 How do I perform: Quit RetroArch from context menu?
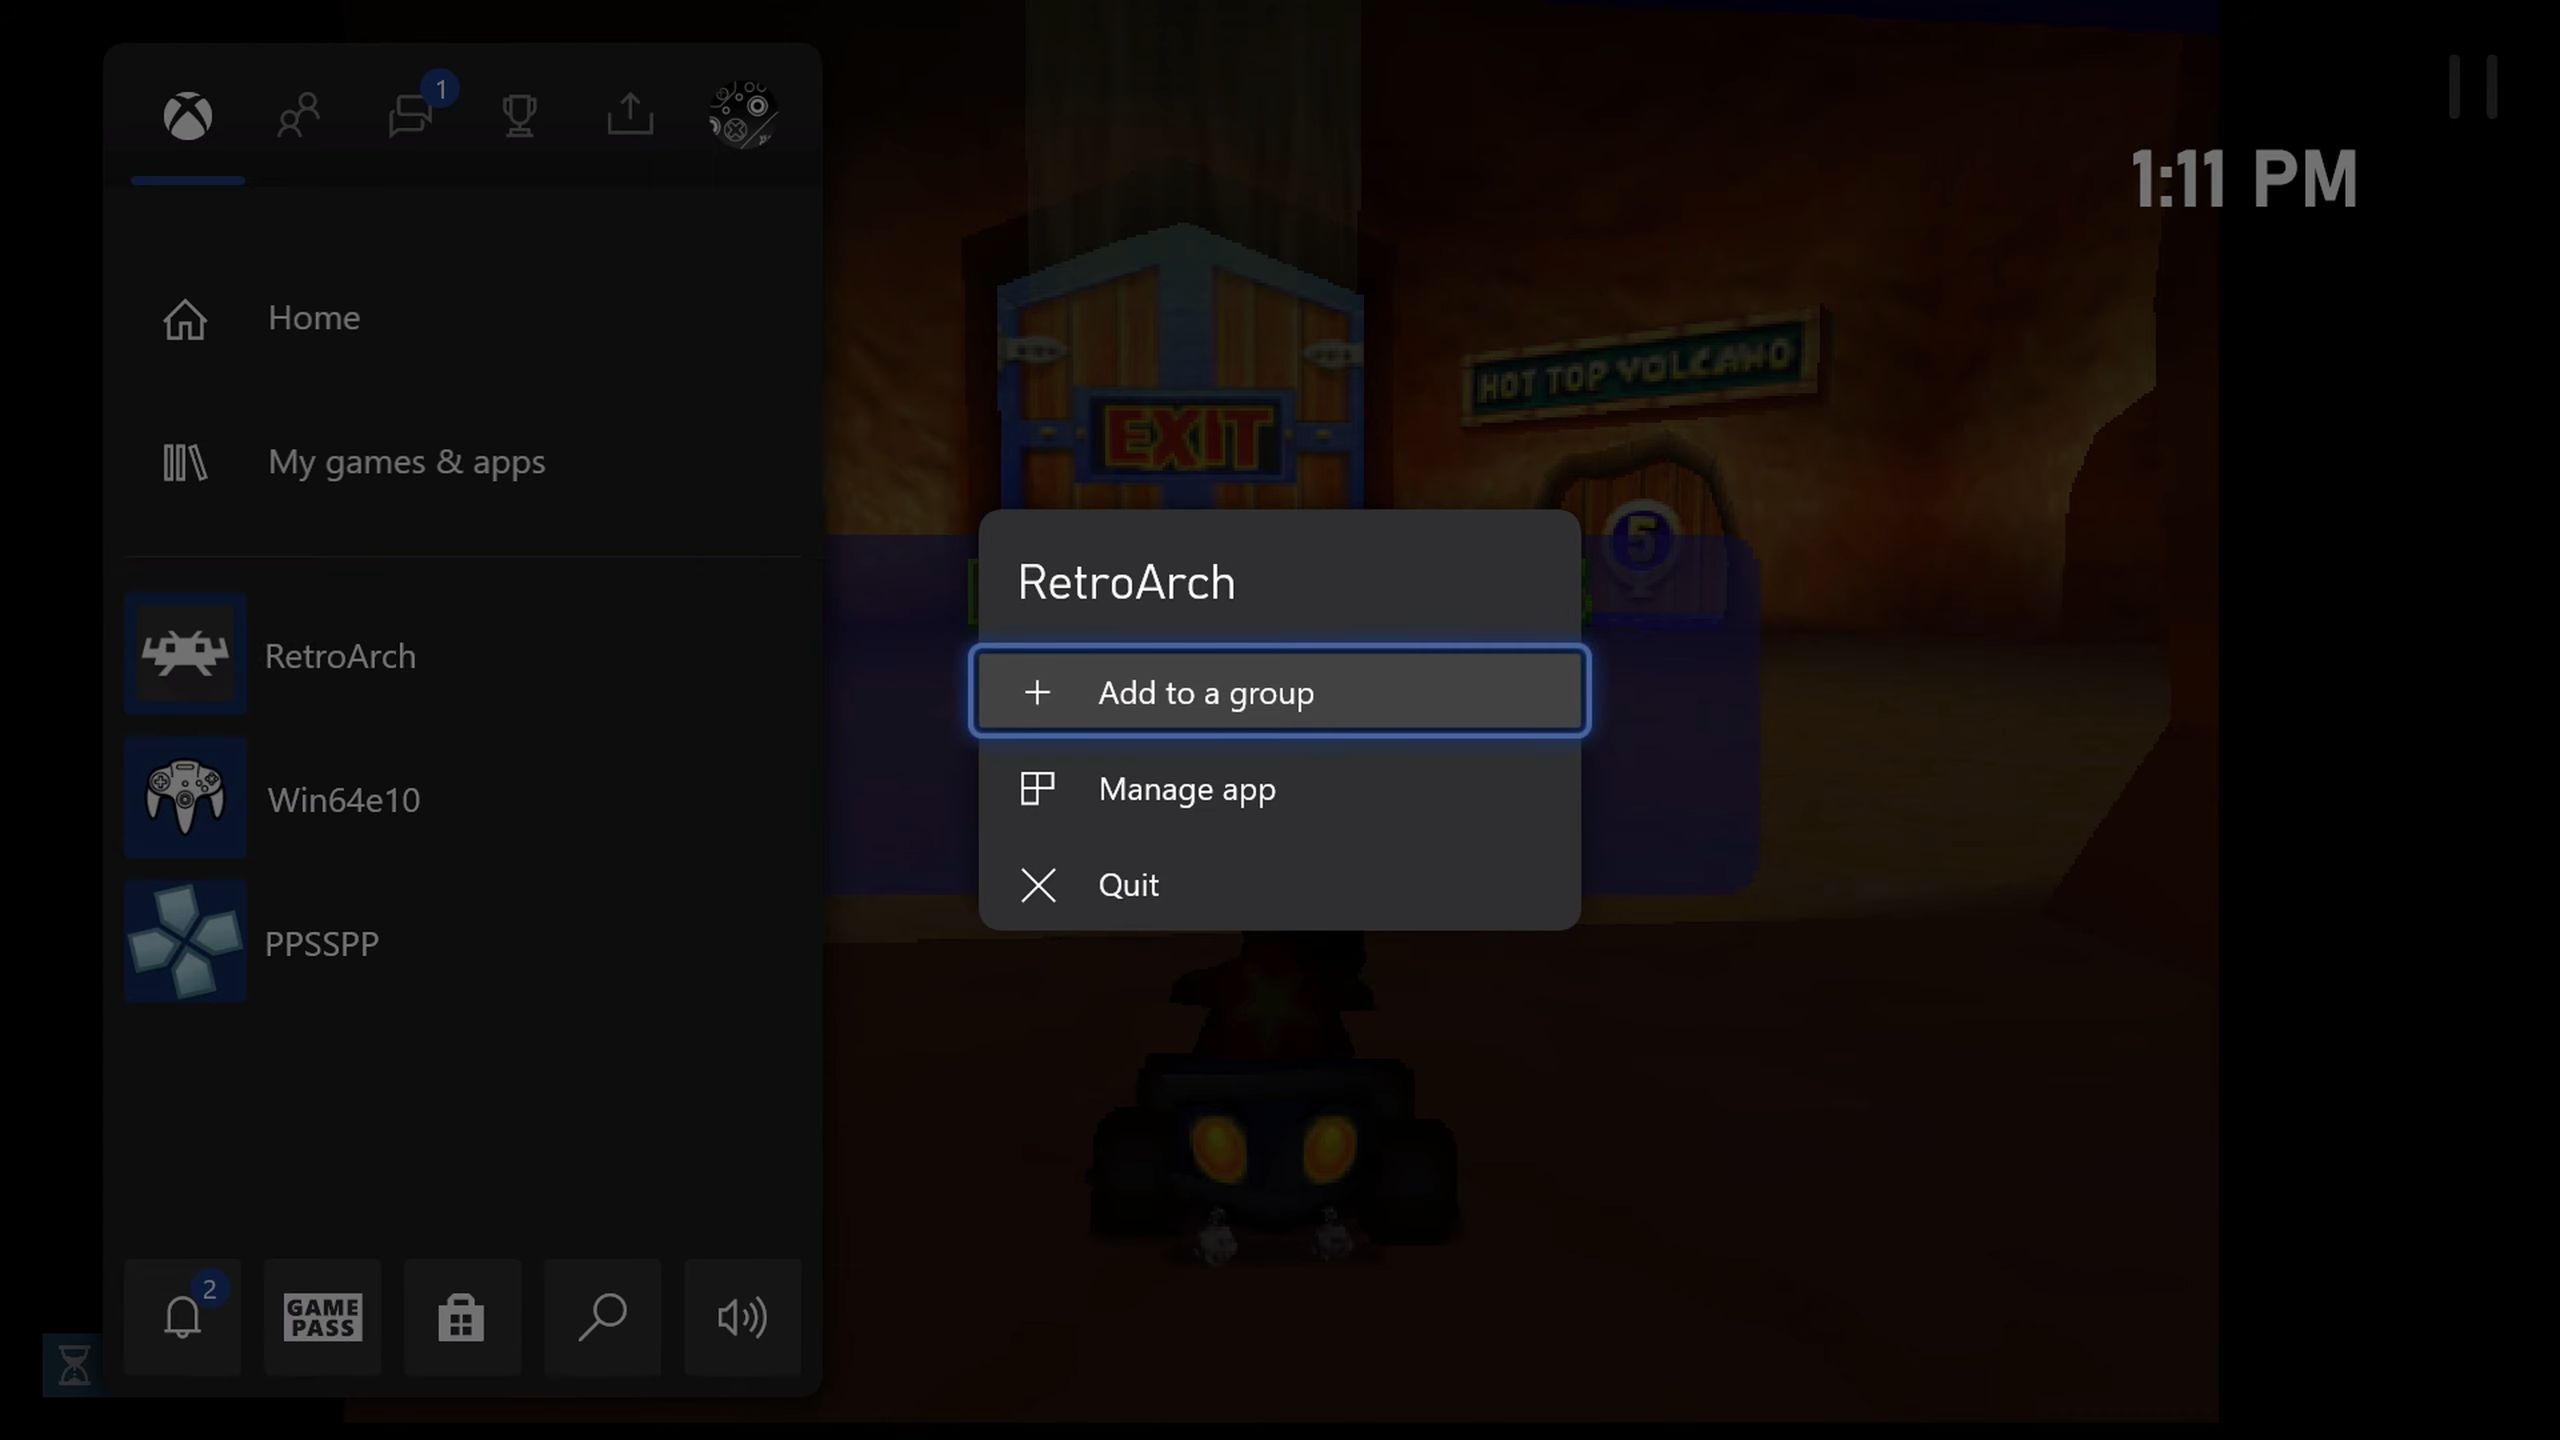(x=1128, y=885)
